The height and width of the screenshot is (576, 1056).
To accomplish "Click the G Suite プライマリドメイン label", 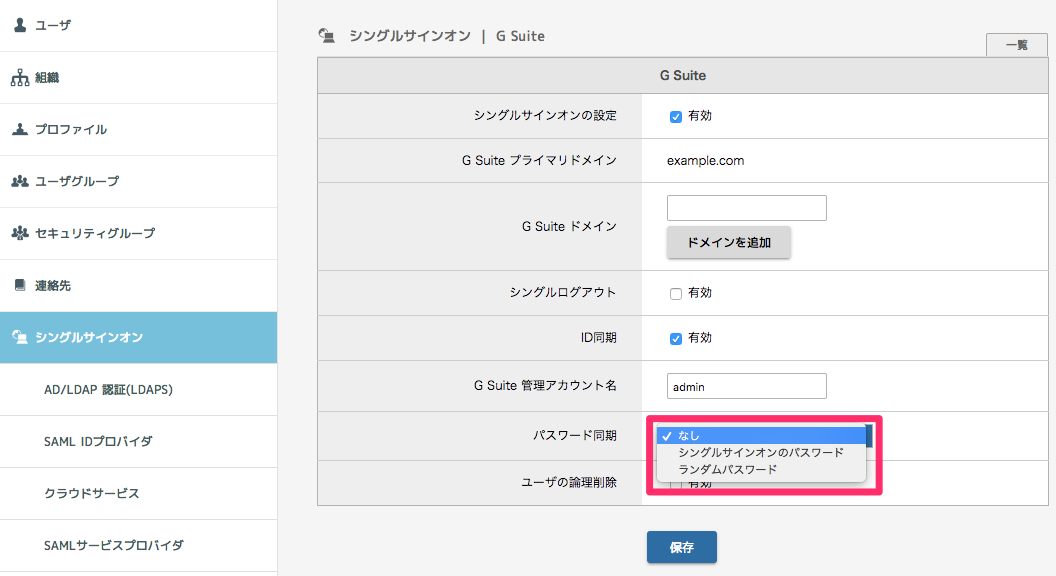I will (539, 160).
